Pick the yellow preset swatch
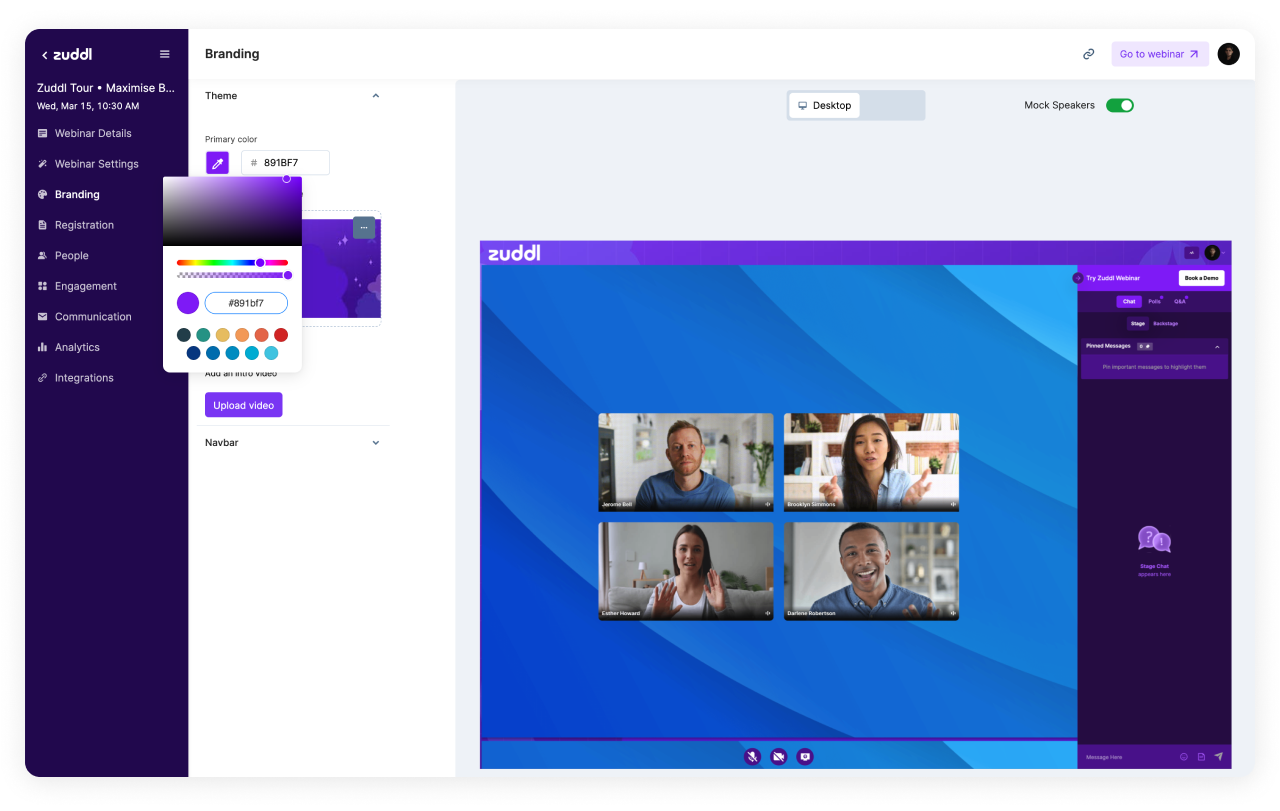1280x811 pixels. [x=223, y=335]
